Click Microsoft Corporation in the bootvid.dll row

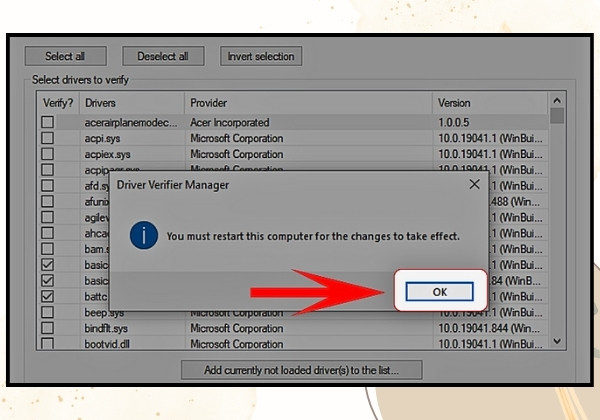[237, 344]
